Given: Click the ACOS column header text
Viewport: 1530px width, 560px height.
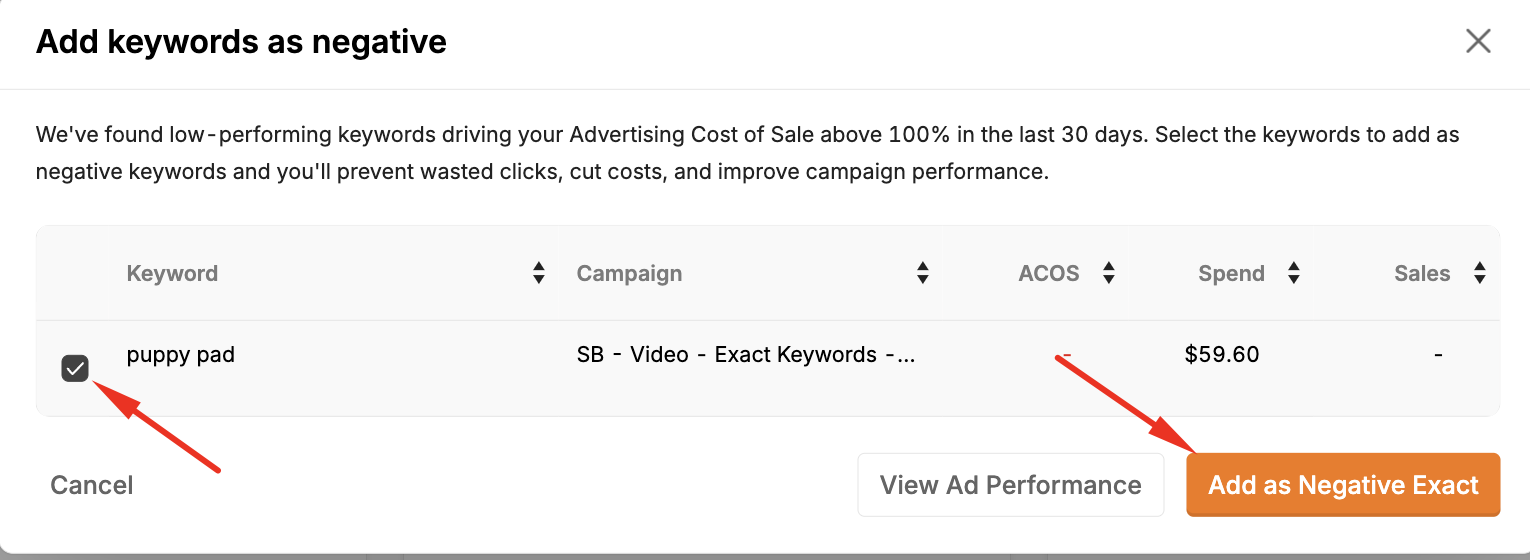Looking at the screenshot, I should (1049, 273).
